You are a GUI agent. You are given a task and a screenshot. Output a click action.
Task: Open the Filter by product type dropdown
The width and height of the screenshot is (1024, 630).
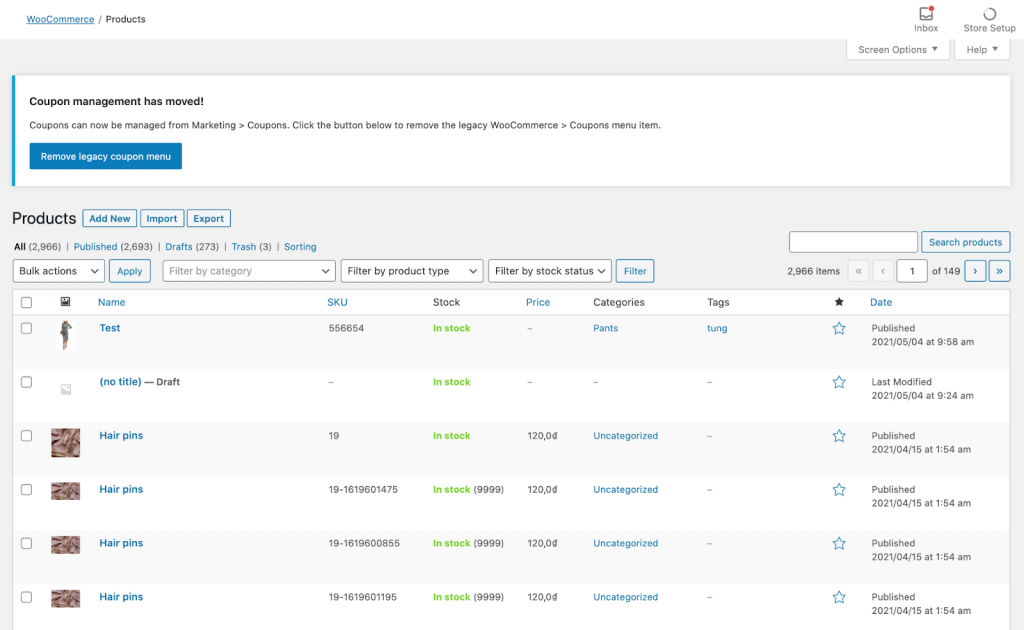coord(411,270)
